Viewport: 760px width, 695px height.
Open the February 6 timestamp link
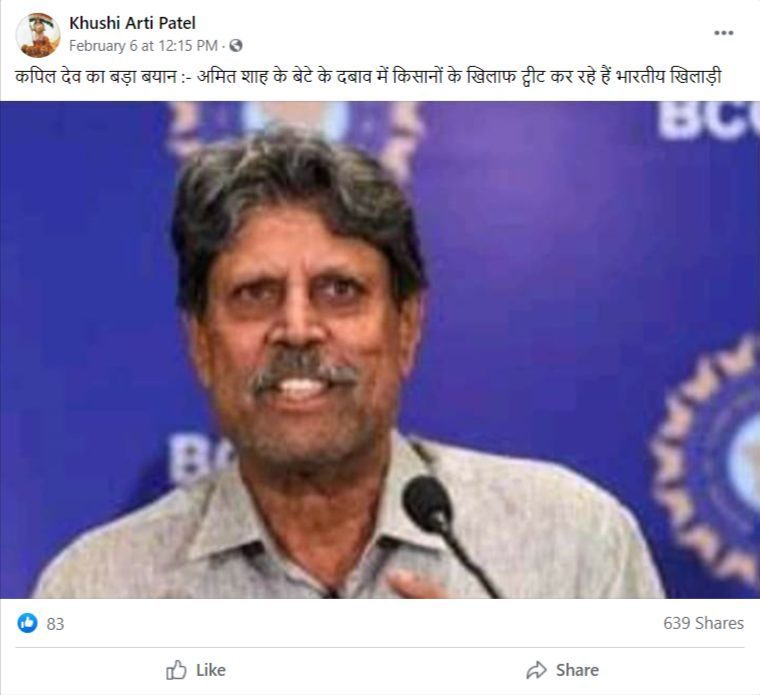tap(143, 46)
